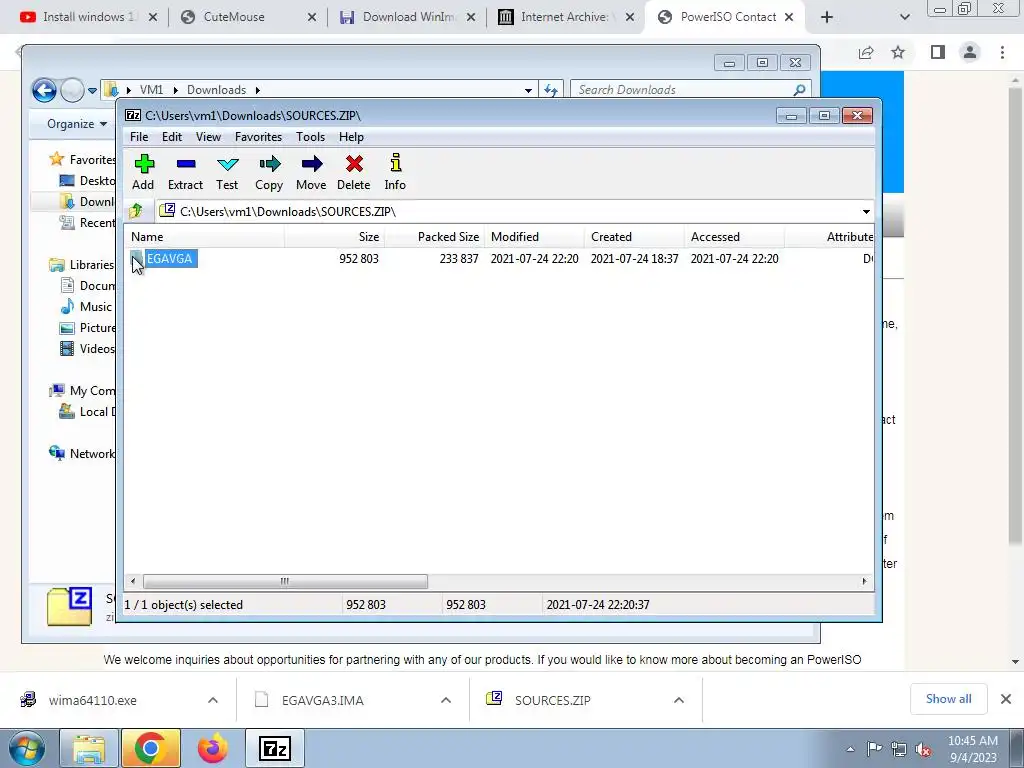Sort by Name column header
Viewport: 1024px width, 768px height.
205,237
